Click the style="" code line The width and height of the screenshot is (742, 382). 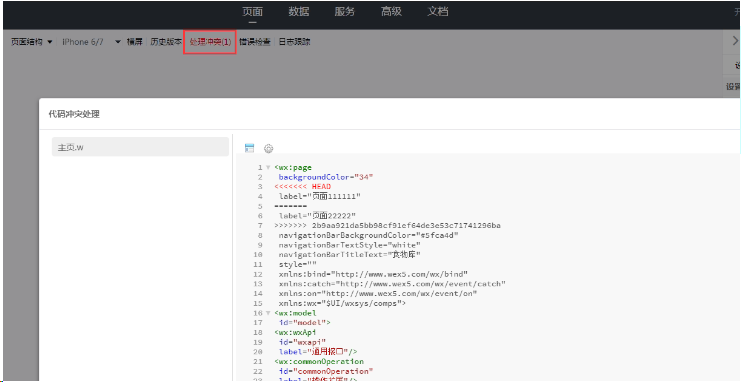[298, 264]
